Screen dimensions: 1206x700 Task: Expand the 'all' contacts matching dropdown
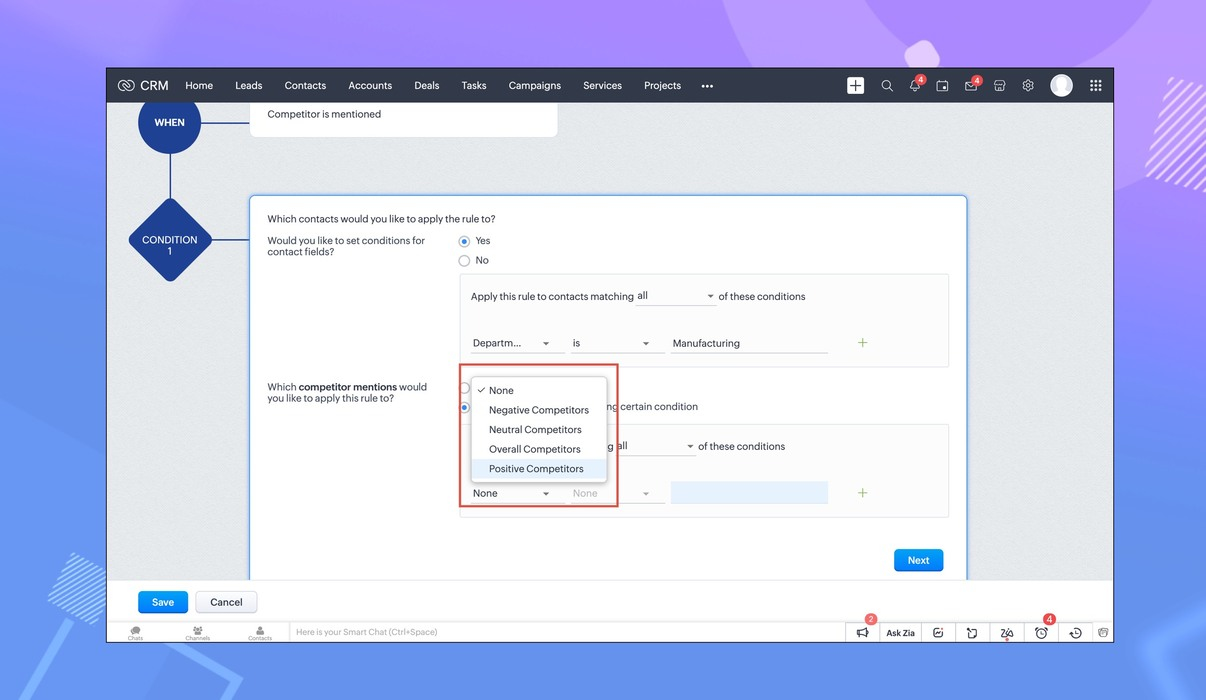point(676,297)
